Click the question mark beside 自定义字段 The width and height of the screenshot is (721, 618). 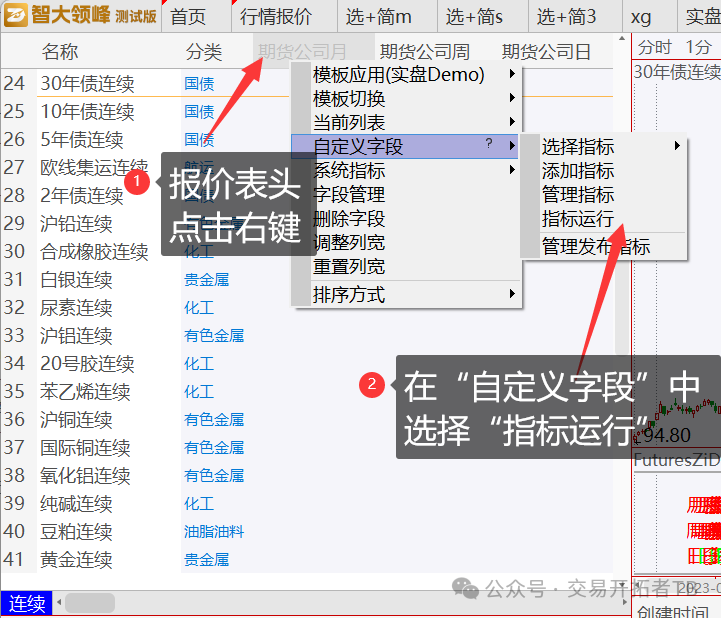[489, 143]
